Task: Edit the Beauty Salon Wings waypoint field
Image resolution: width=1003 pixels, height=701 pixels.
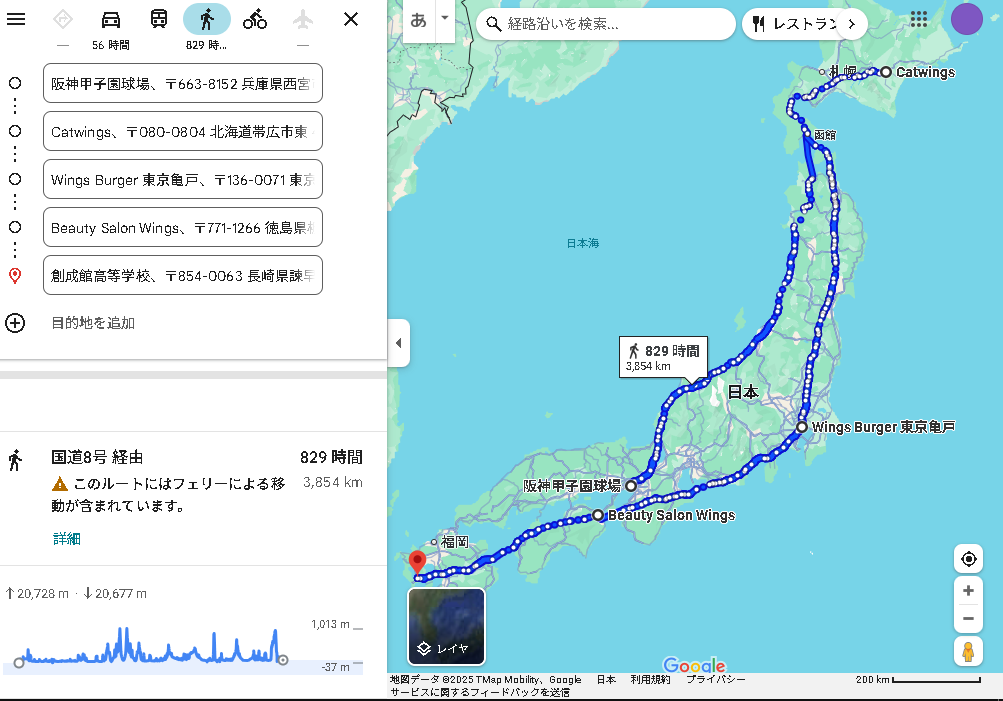Action: pyautogui.click(x=183, y=227)
